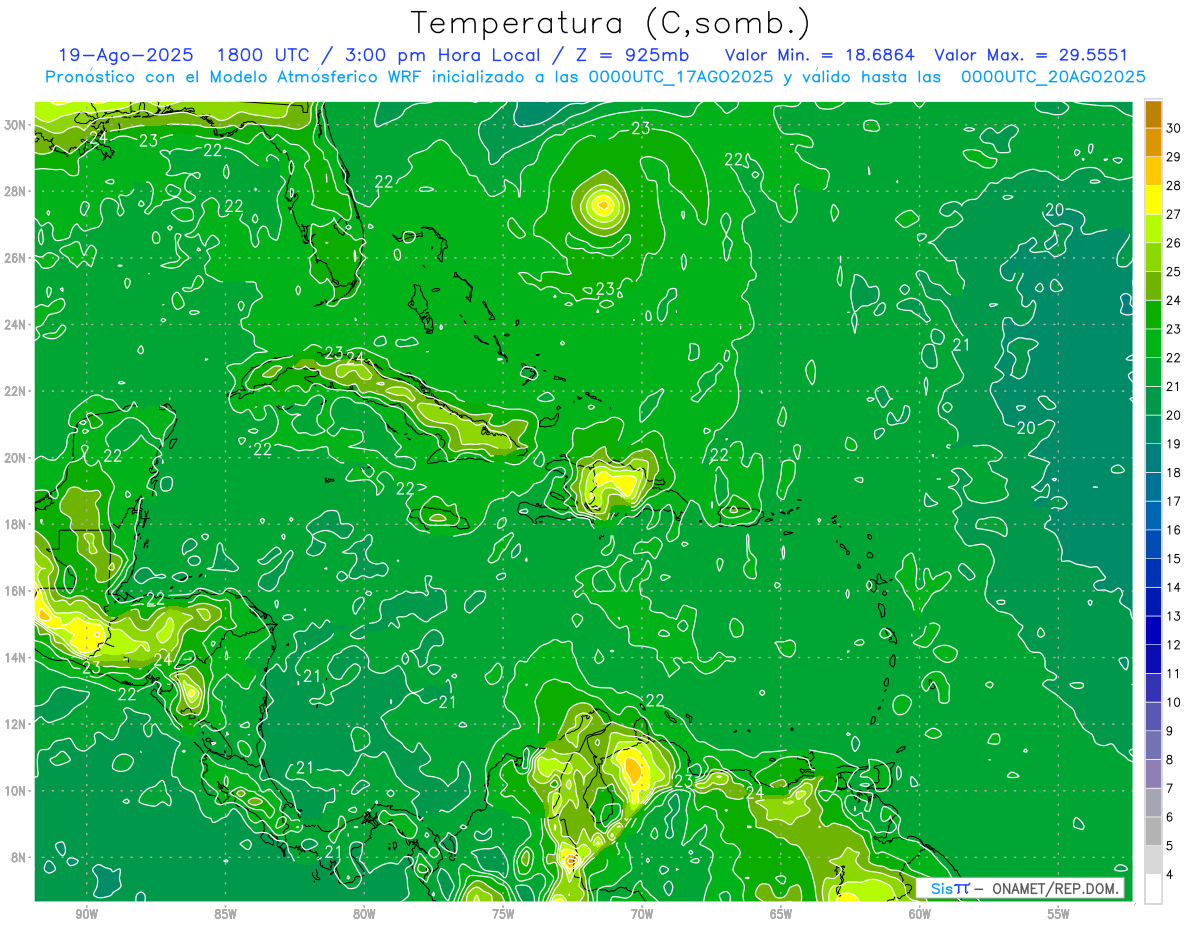Click the light gray legend swatch between 5 and 6
The height and width of the screenshot is (927, 1200).
click(x=1154, y=831)
